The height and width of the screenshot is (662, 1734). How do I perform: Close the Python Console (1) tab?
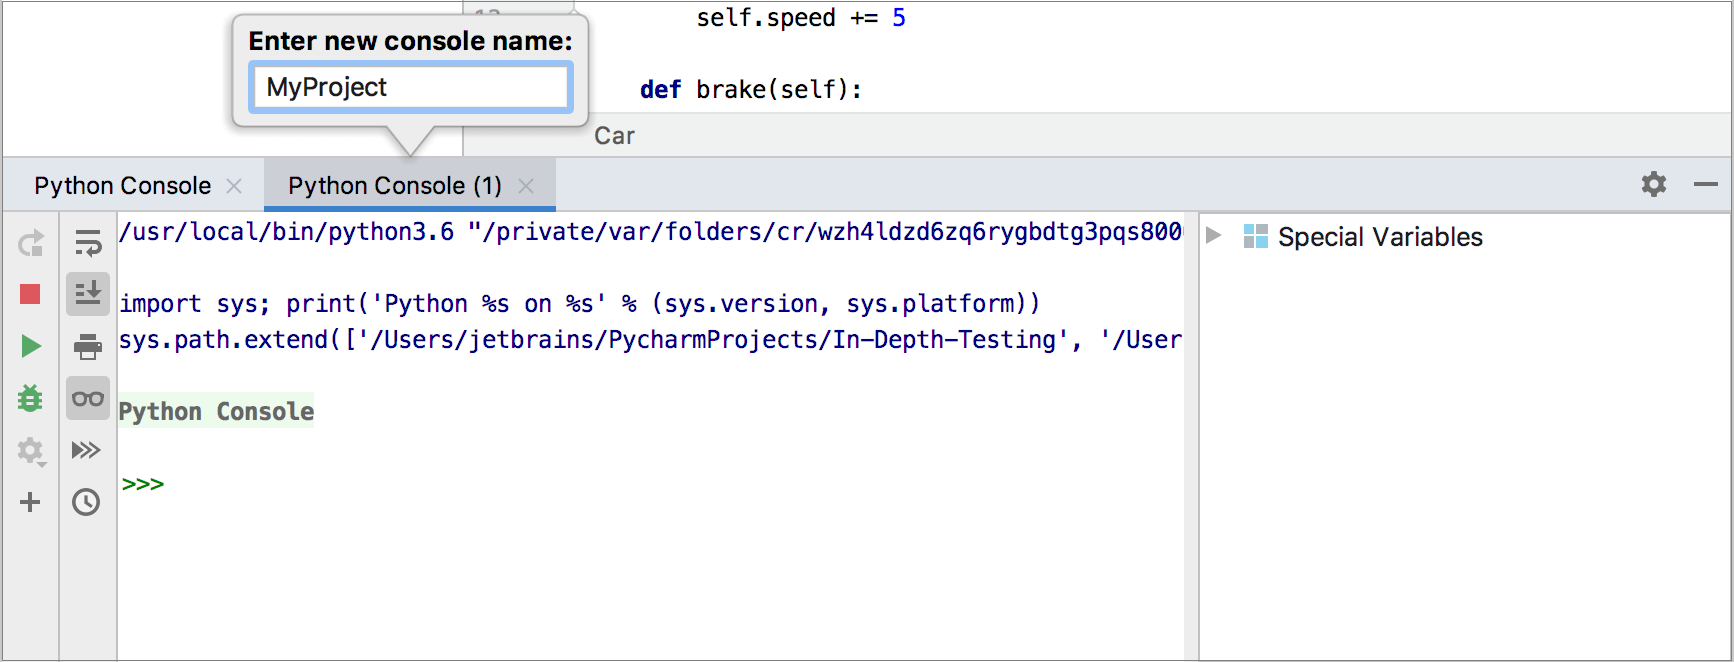[526, 186]
